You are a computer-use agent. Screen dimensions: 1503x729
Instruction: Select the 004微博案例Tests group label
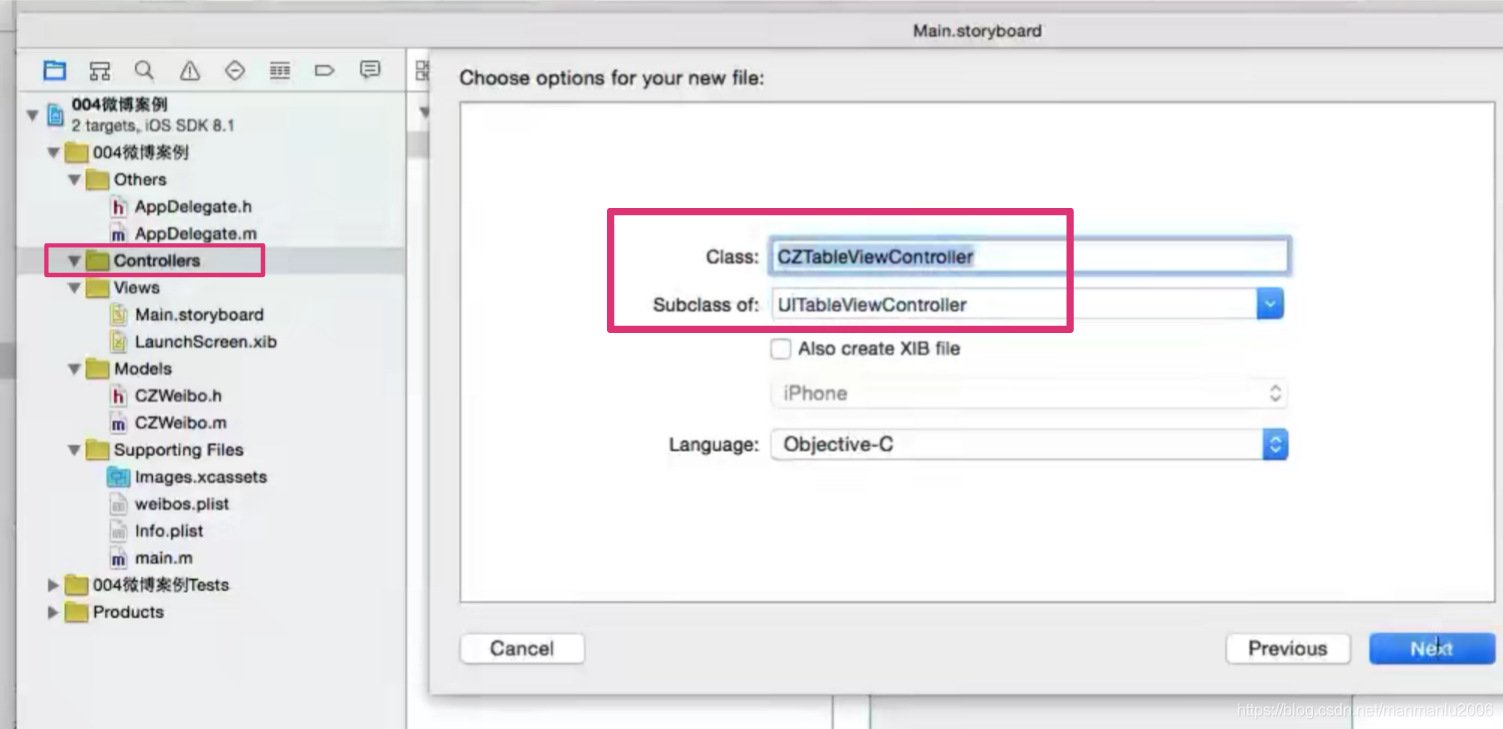(161, 585)
